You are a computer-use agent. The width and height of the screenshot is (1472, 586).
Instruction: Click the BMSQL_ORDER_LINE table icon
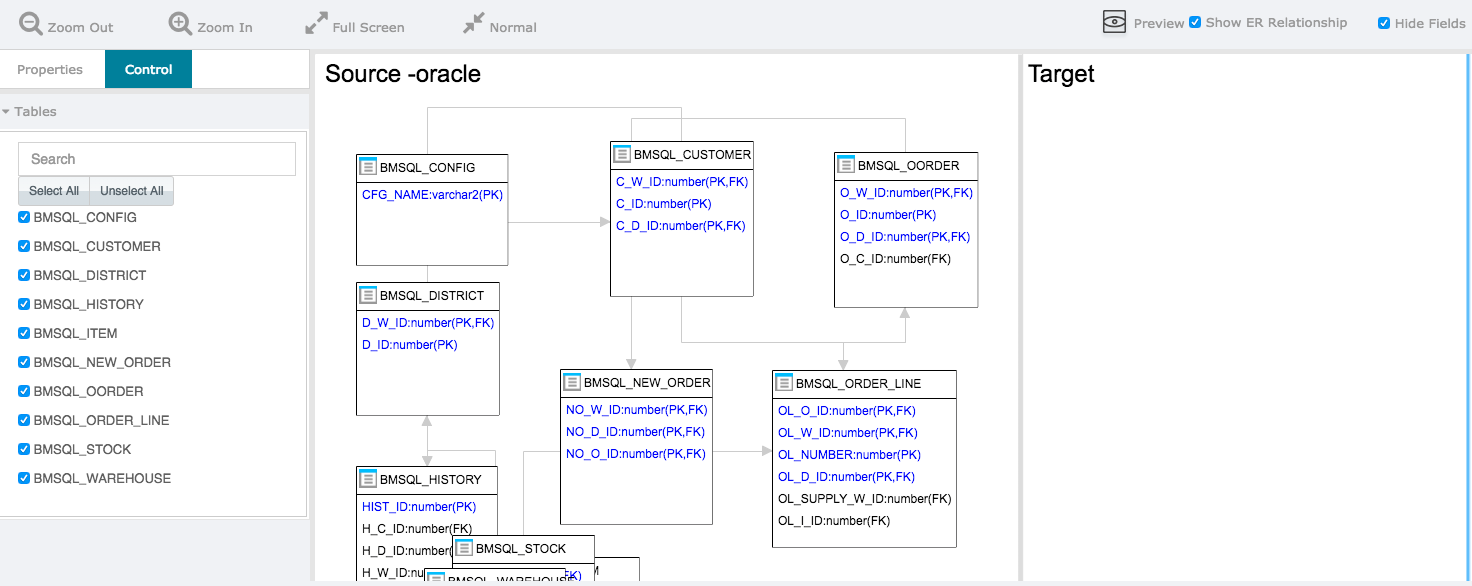click(x=784, y=383)
